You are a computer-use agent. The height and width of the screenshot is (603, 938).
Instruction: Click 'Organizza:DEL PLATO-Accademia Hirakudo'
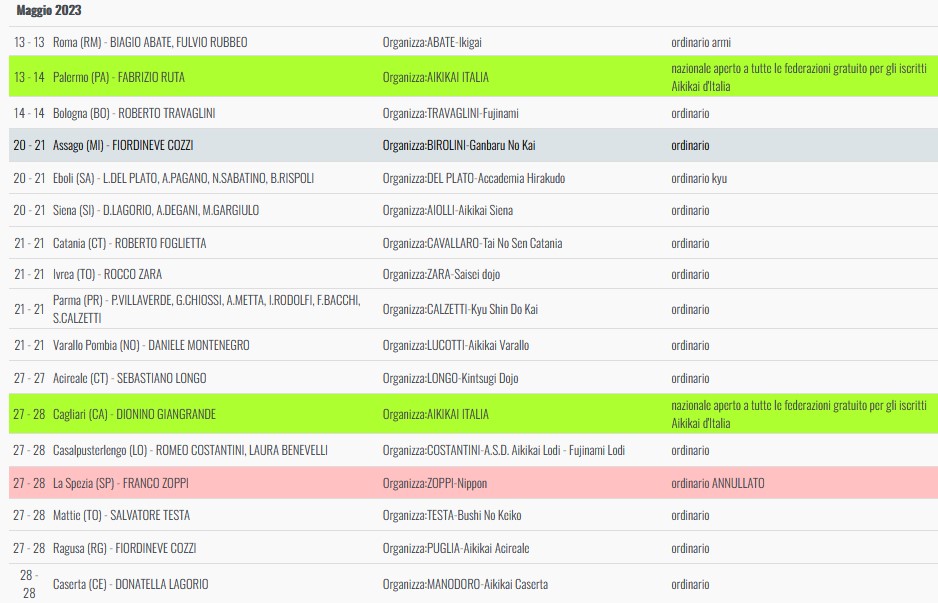(474, 178)
